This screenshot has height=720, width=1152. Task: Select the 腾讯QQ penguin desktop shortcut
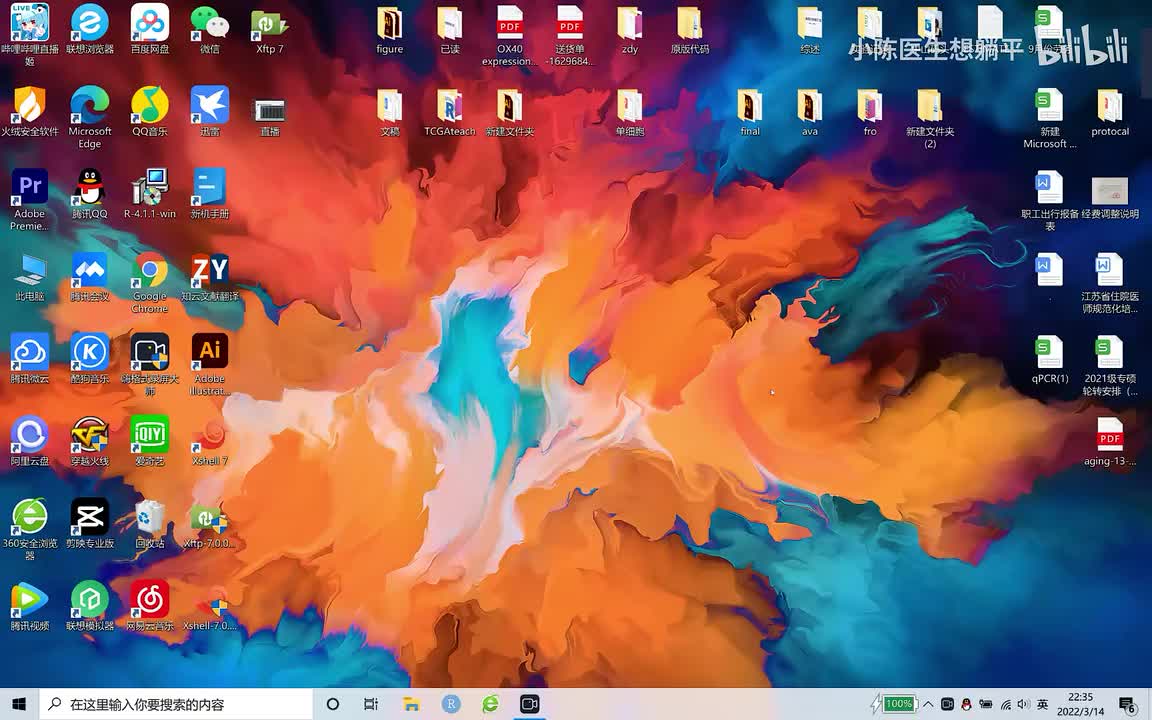coord(90,194)
